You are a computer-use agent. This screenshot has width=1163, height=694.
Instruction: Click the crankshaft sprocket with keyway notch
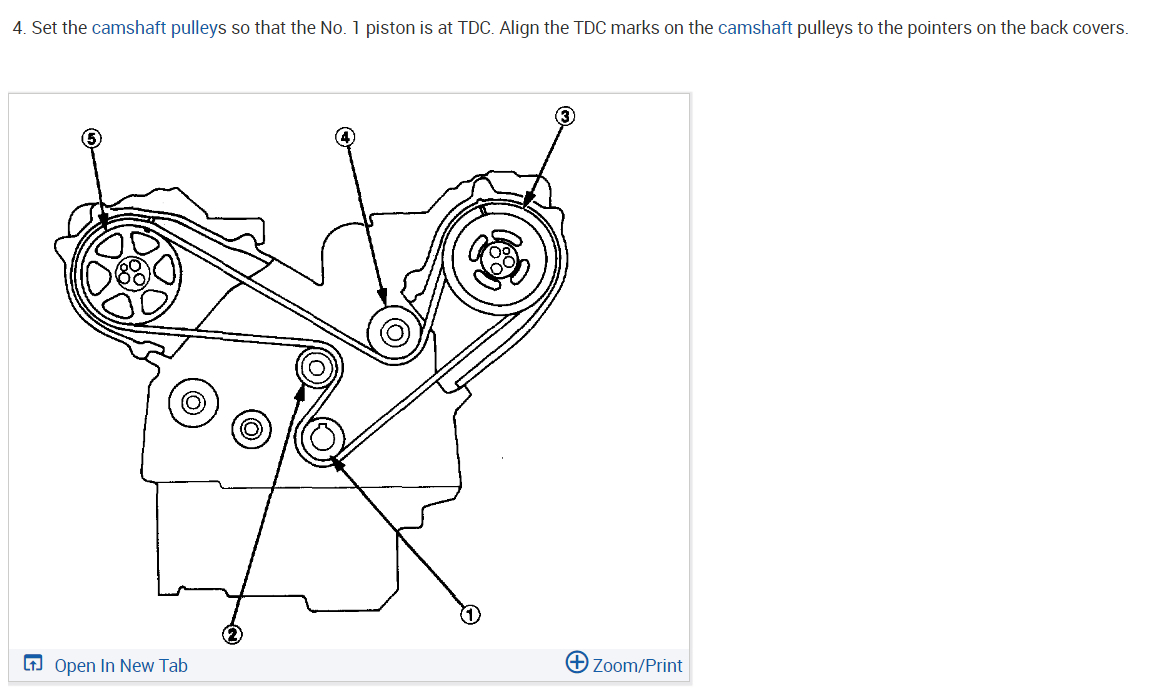321,439
